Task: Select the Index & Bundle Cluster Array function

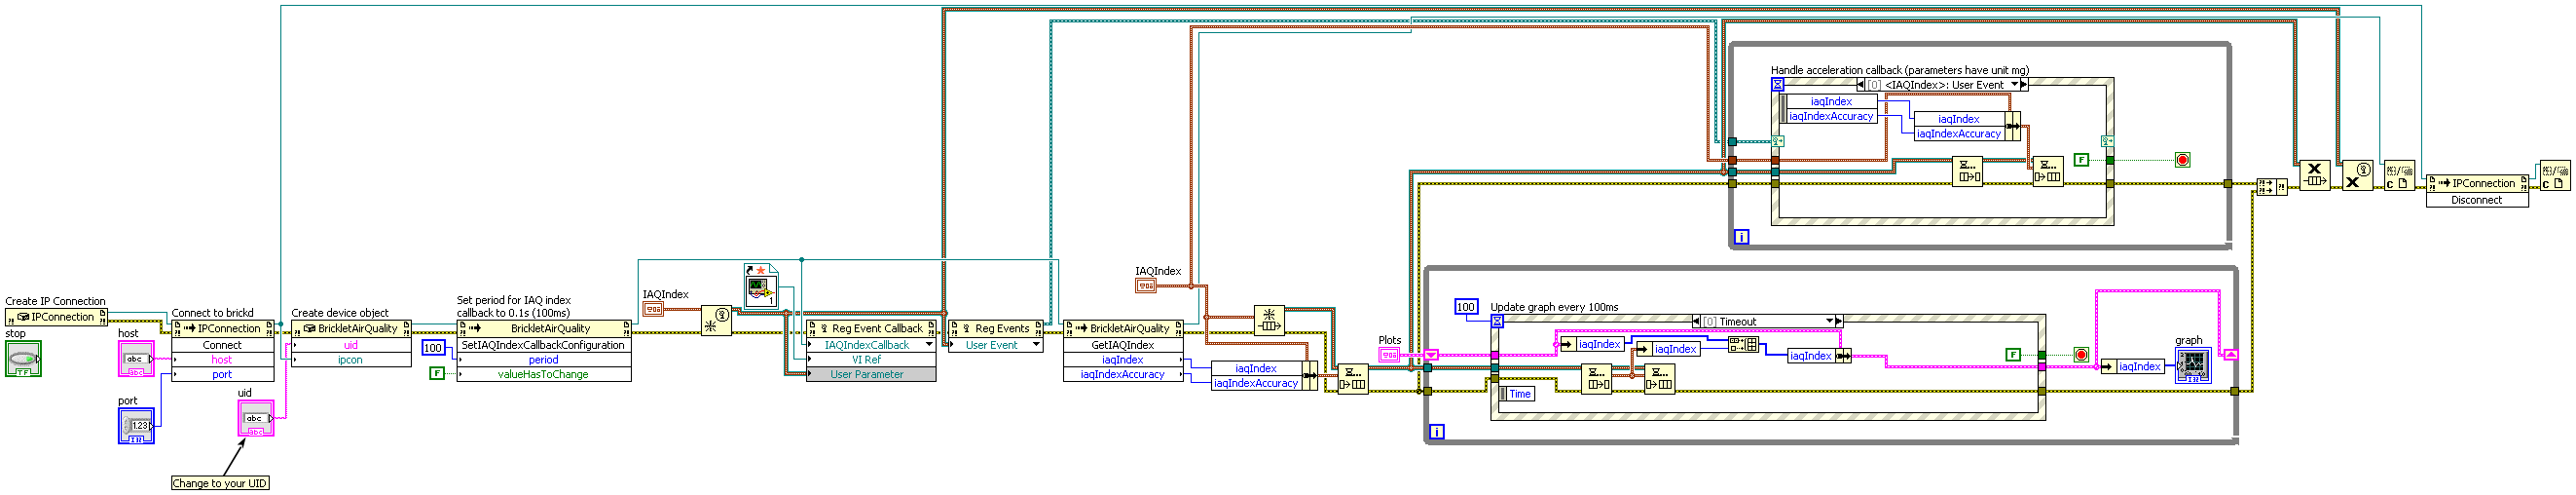Action: 1743,345
